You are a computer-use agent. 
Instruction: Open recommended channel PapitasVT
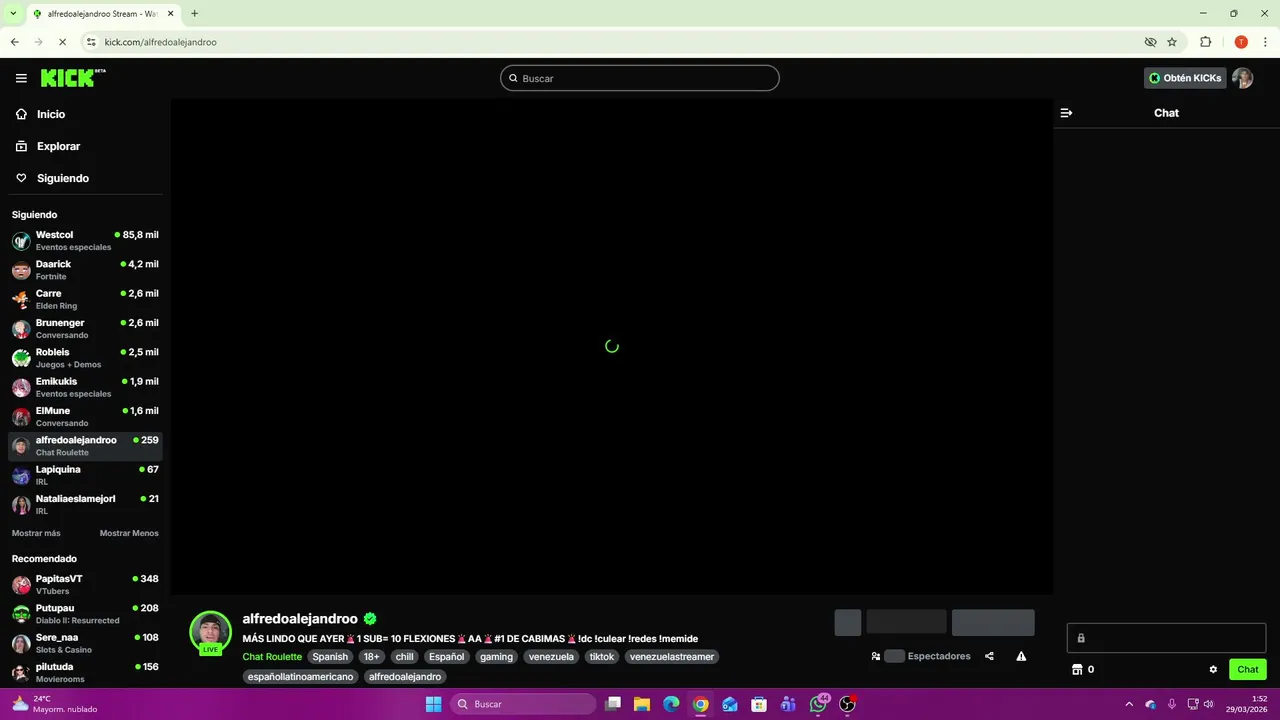coord(85,585)
